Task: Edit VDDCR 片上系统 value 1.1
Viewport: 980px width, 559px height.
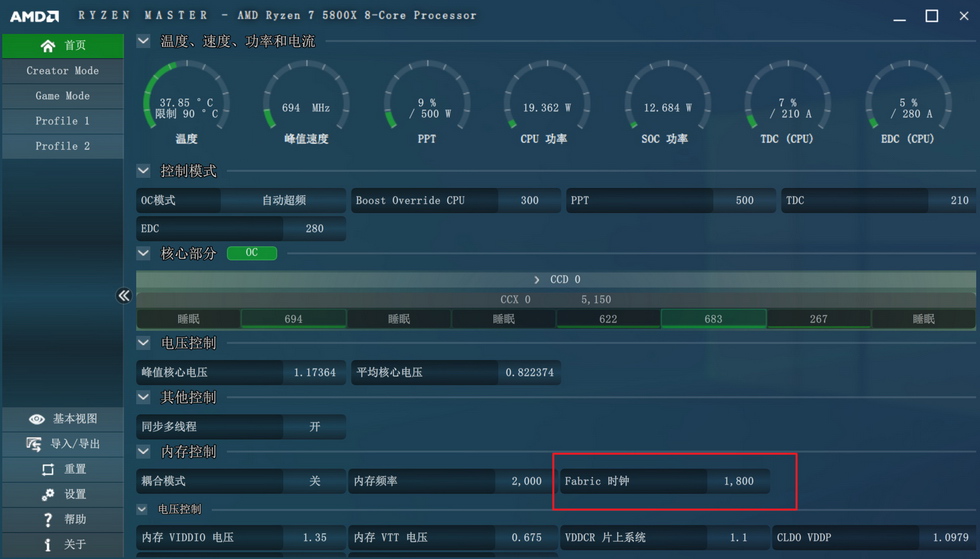Action: (738, 537)
